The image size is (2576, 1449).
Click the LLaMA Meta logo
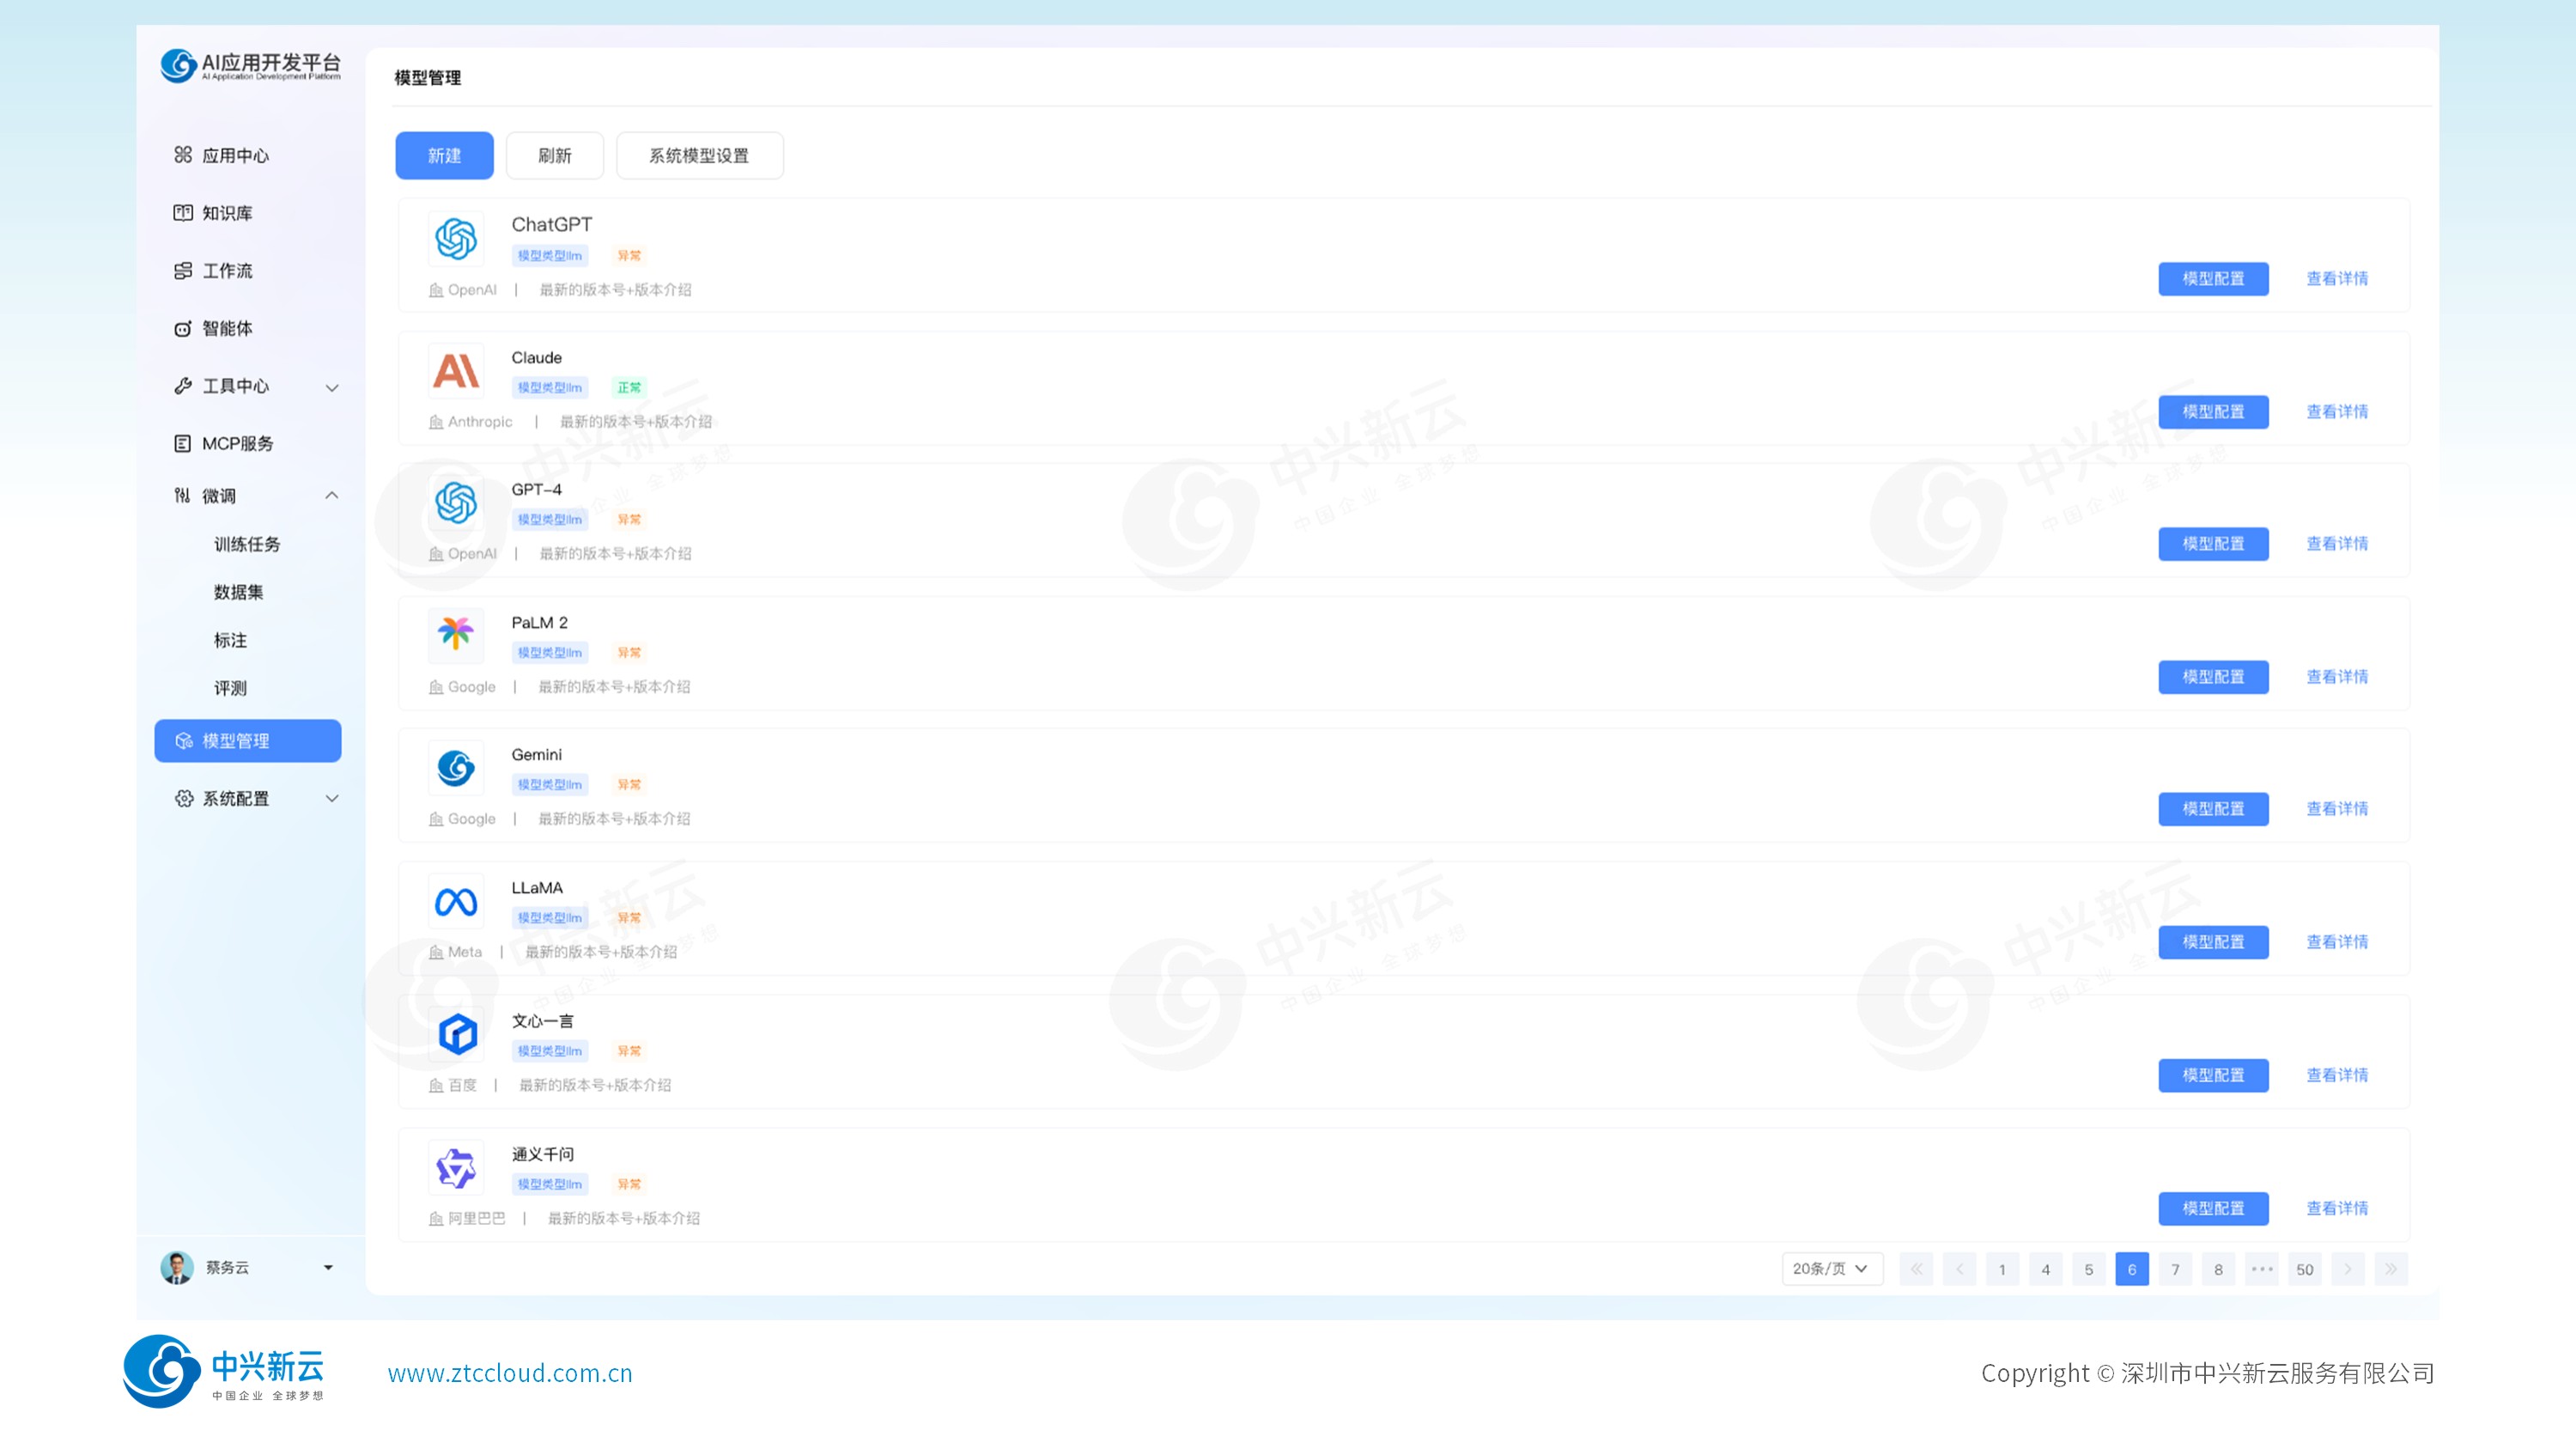click(456, 903)
